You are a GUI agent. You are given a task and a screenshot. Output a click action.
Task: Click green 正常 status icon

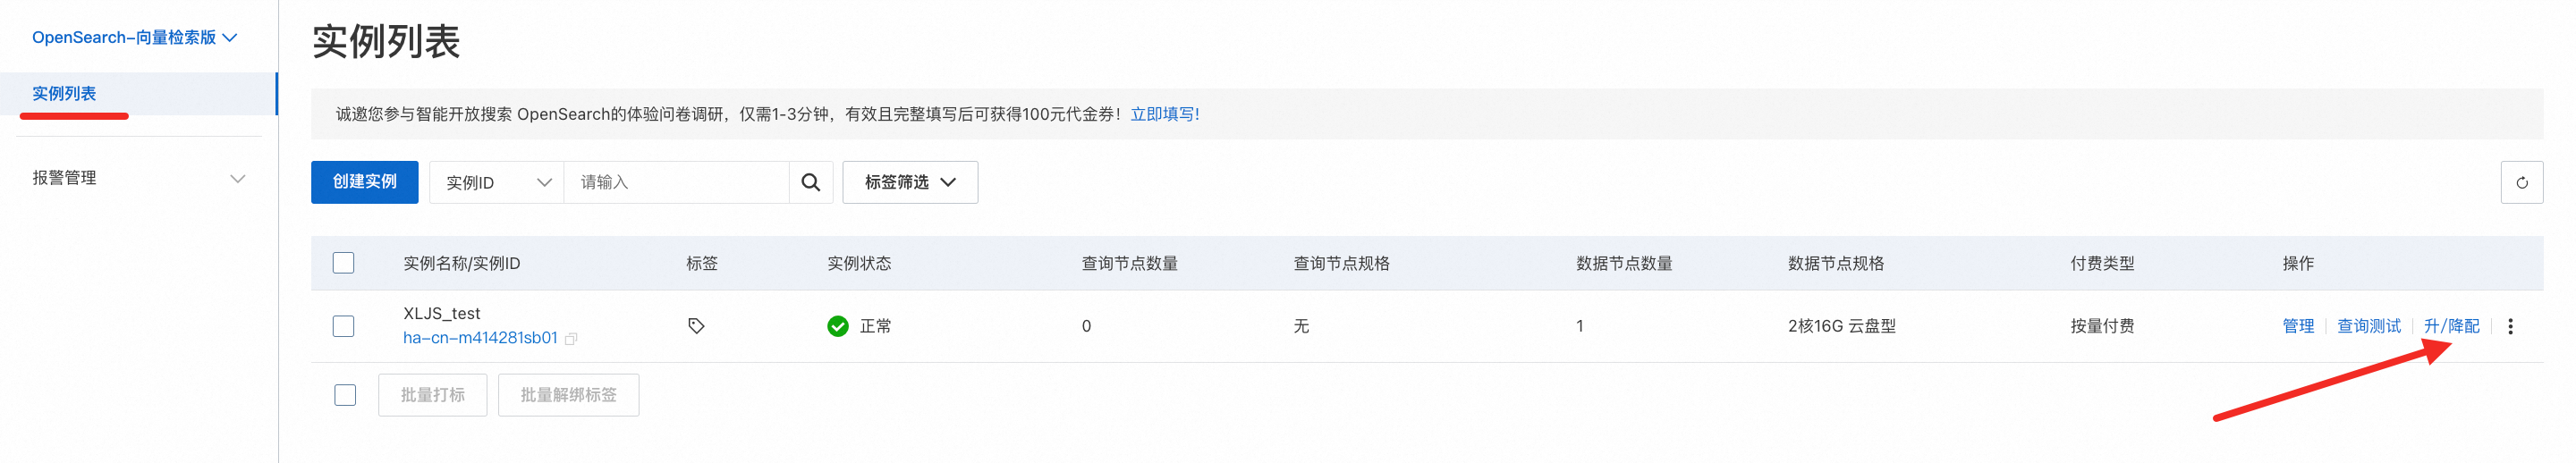click(x=837, y=326)
